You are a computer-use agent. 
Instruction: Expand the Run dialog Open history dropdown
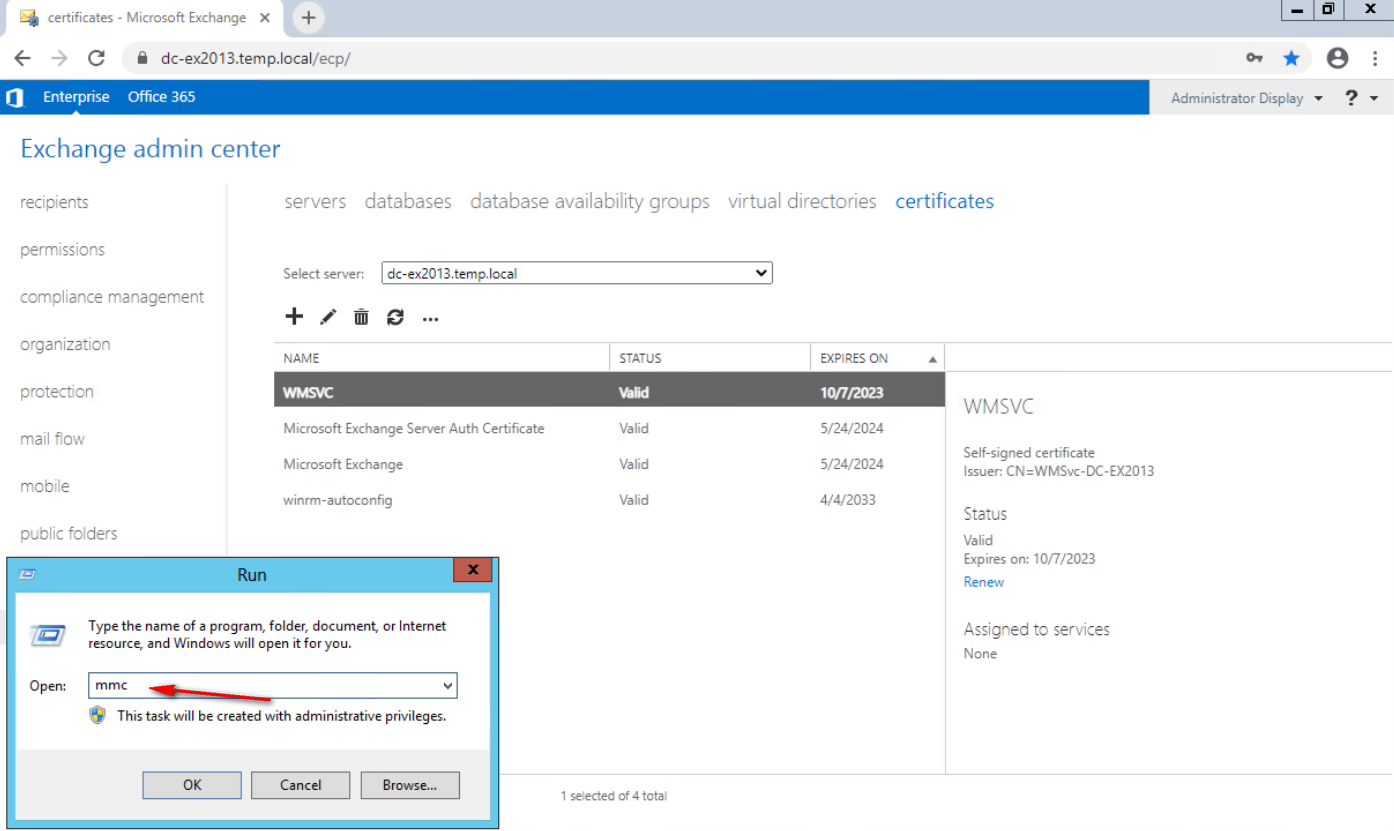point(447,686)
